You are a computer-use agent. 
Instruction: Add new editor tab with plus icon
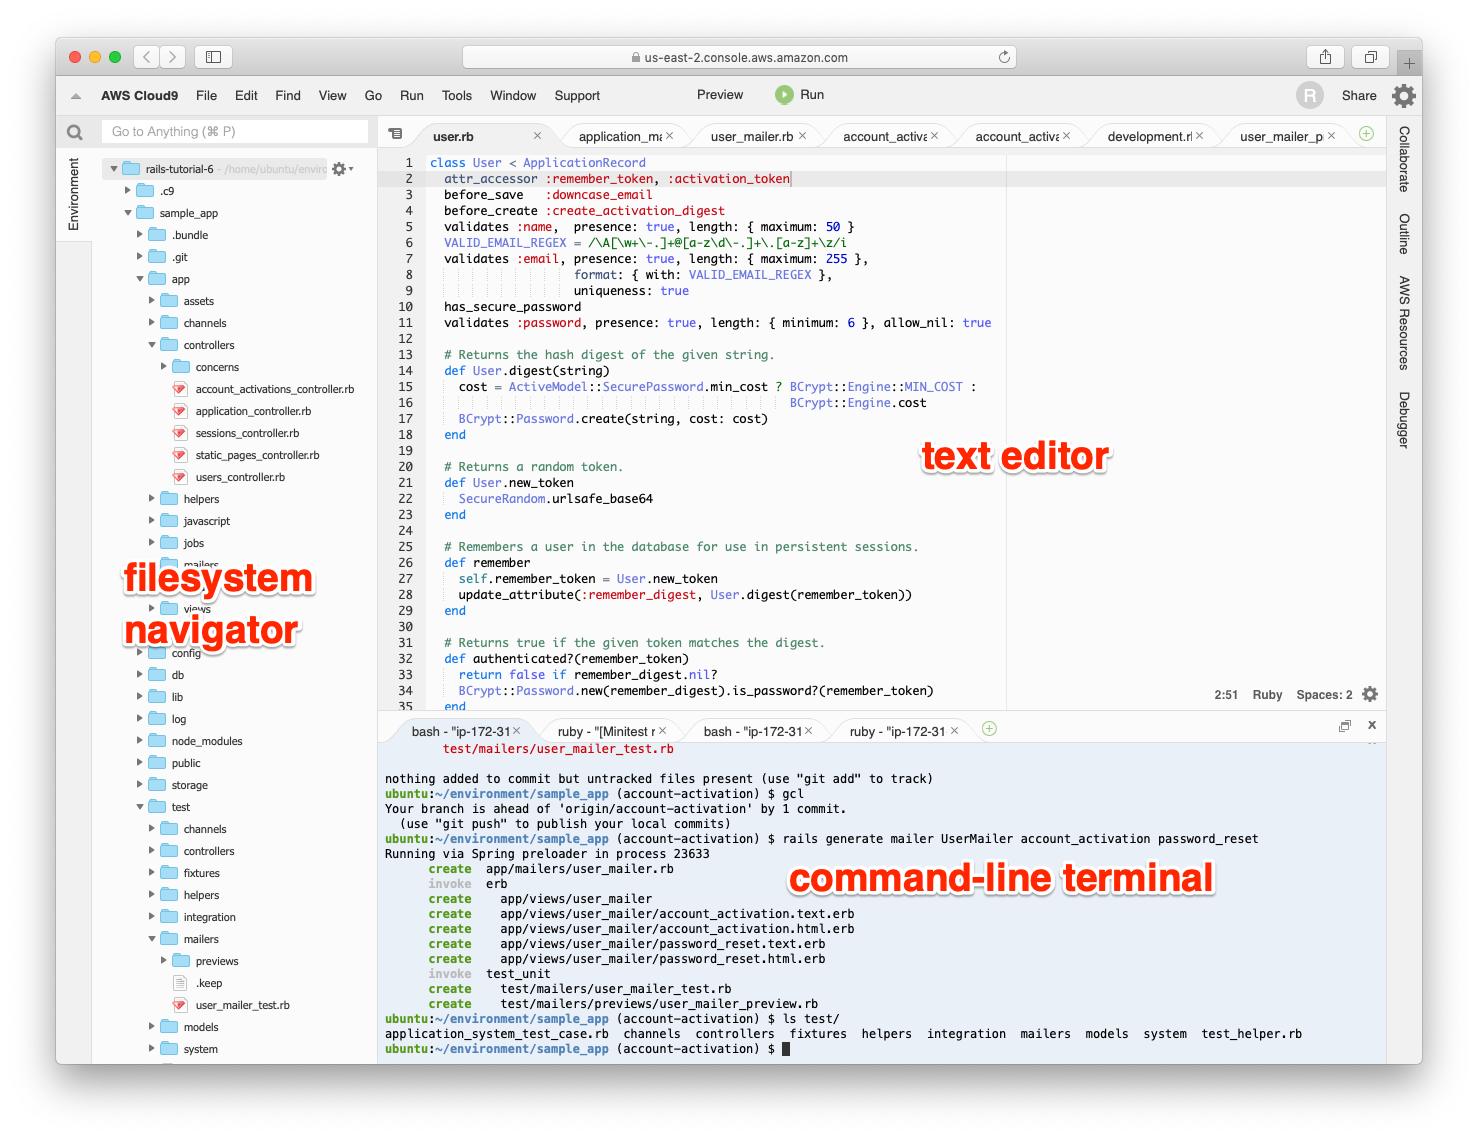pyautogui.click(x=1366, y=134)
